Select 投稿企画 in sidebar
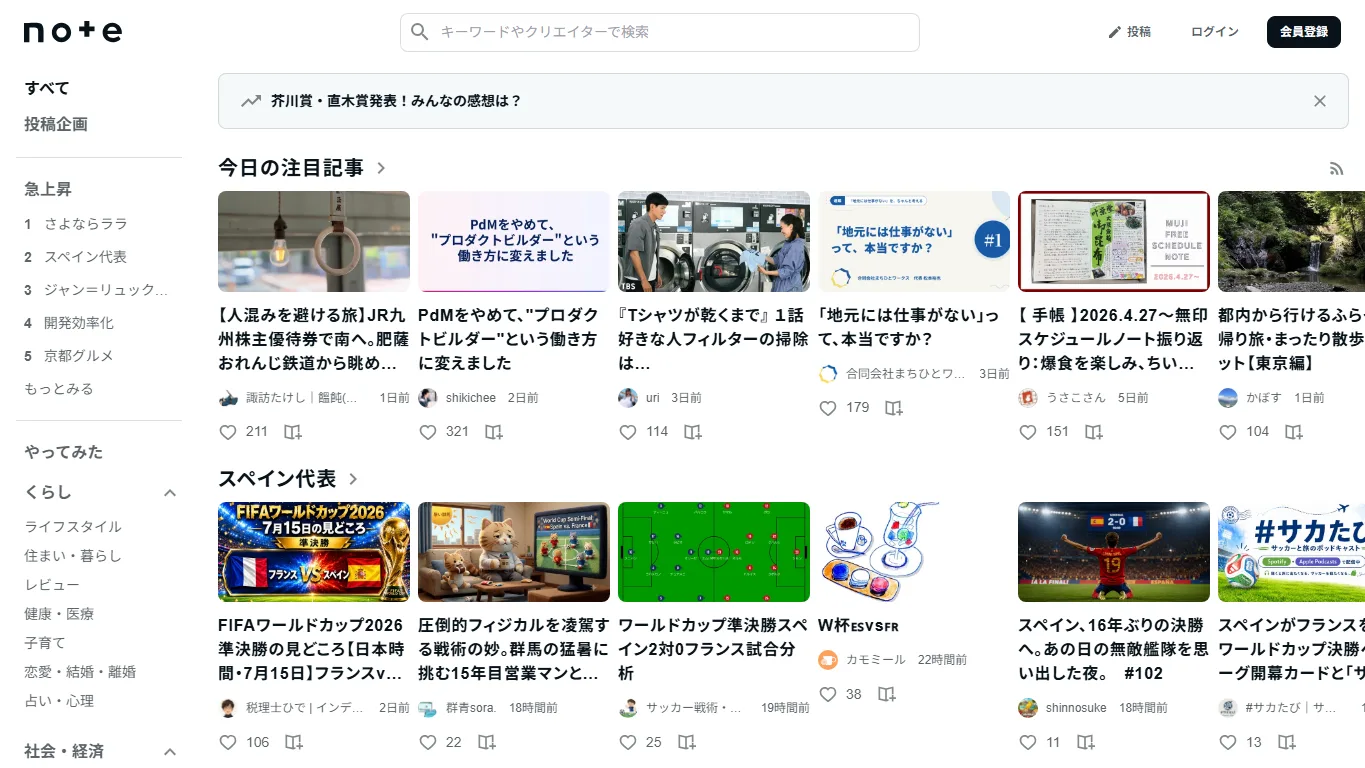This screenshot has width=1365, height=768. [56, 124]
